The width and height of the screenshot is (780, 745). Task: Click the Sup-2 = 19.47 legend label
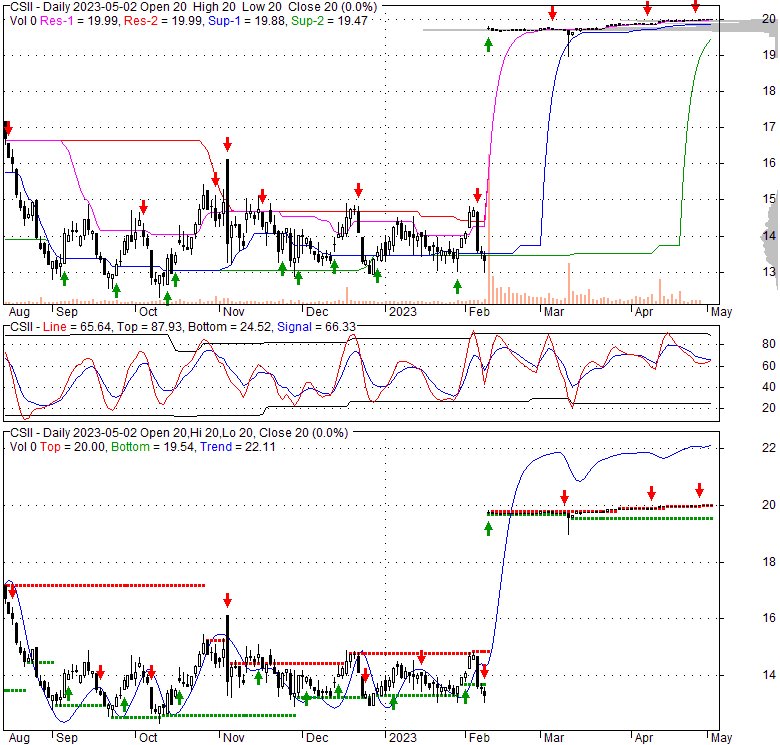click(329, 21)
